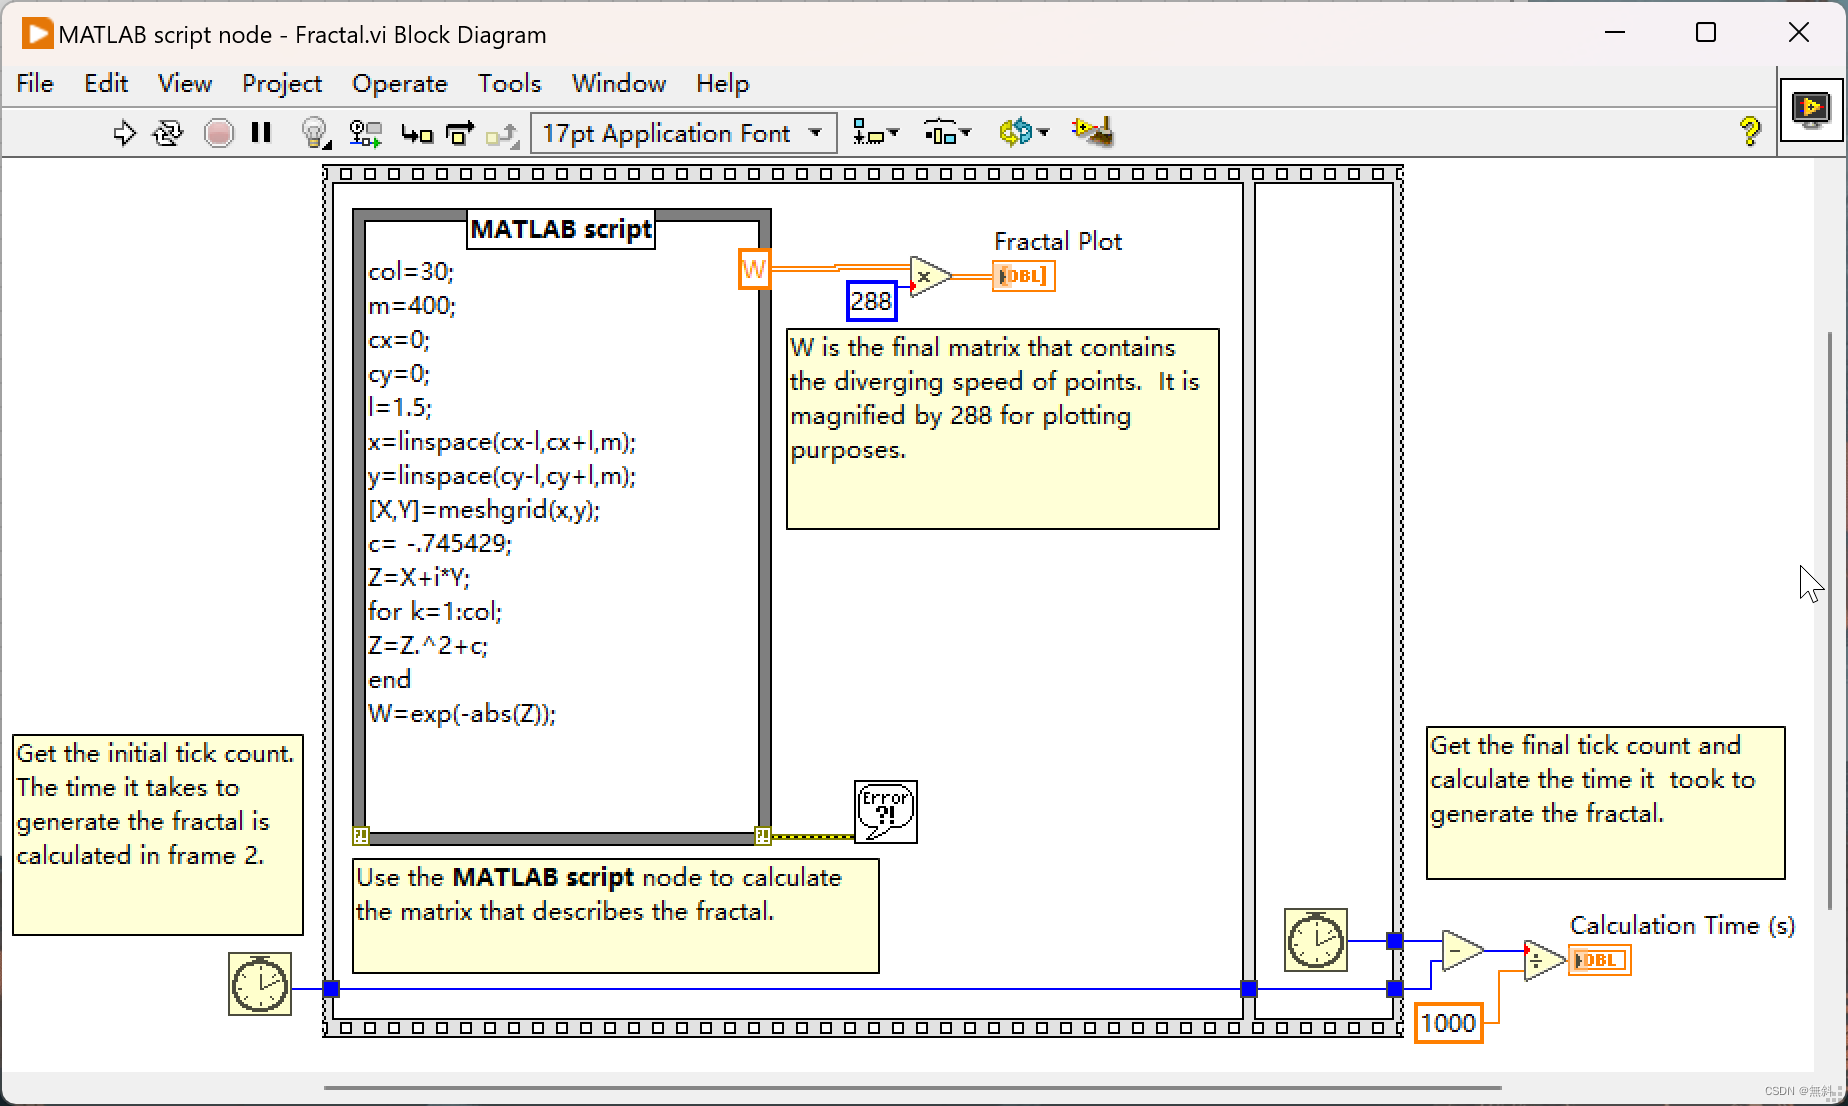This screenshot has width=1848, height=1106.
Task: Show Context Help question mark
Action: pos(1750,132)
